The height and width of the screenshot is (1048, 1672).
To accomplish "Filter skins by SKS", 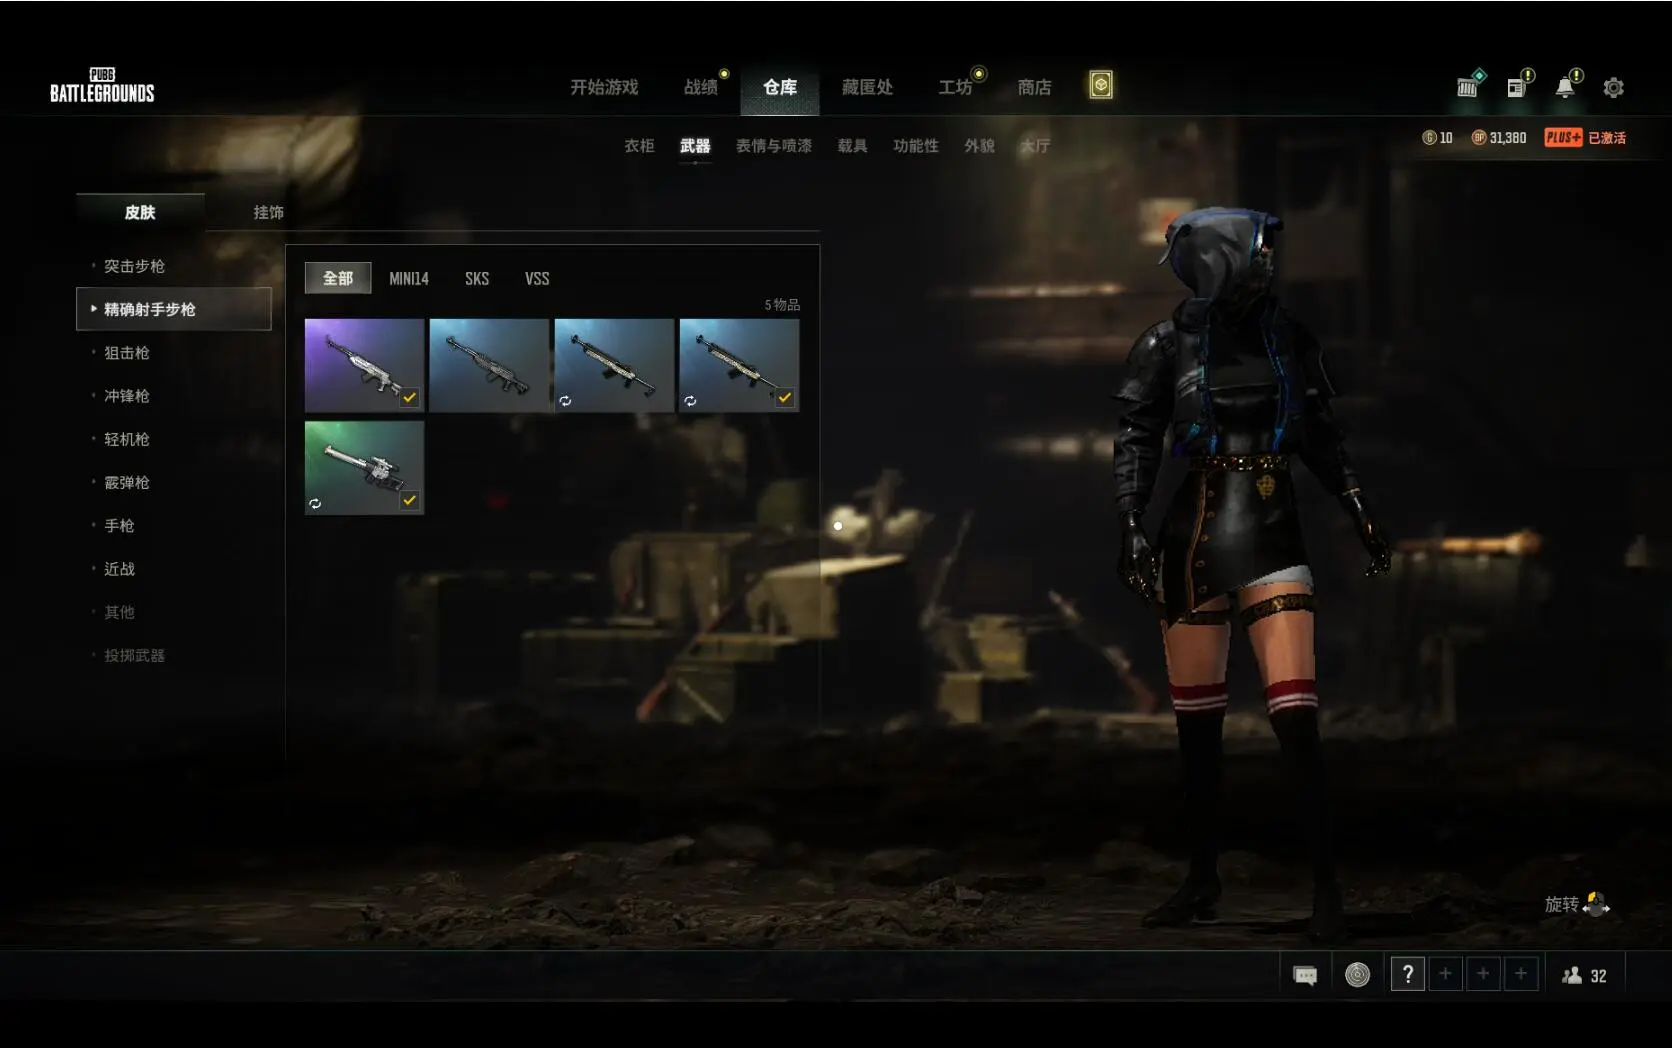I will click(477, 279).
